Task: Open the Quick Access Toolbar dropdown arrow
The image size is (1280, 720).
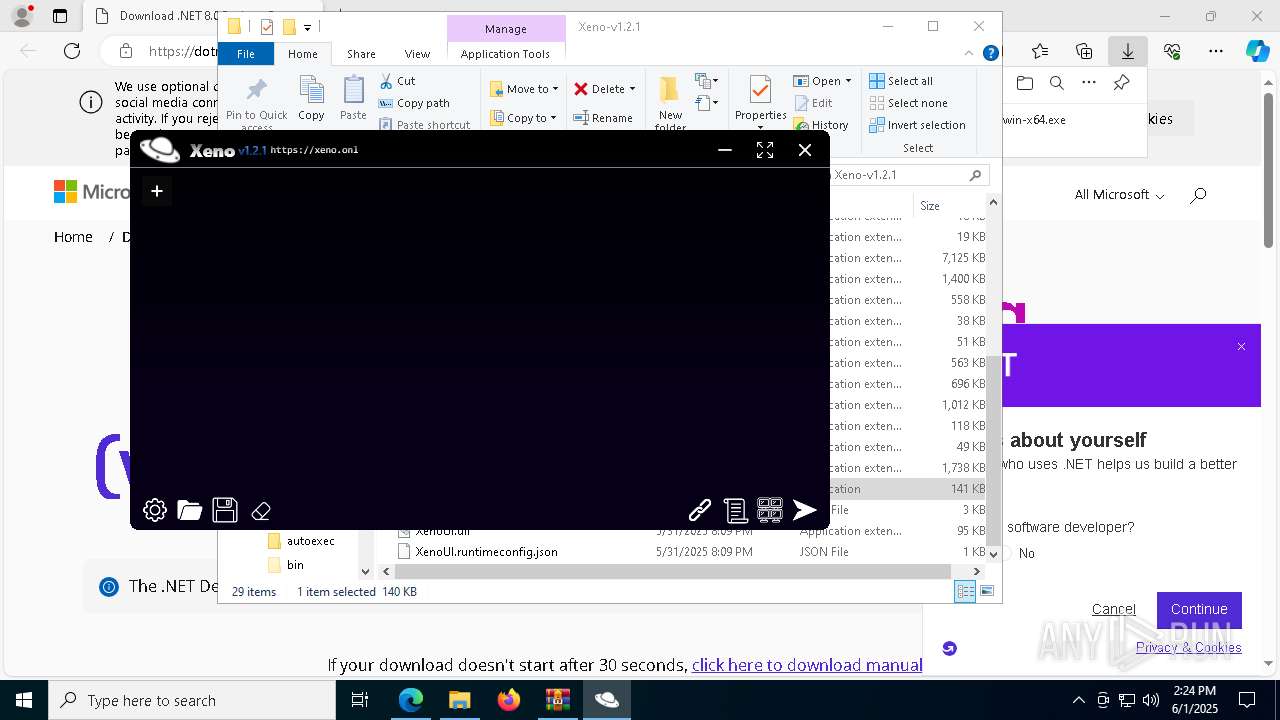Action: (308, 27)
